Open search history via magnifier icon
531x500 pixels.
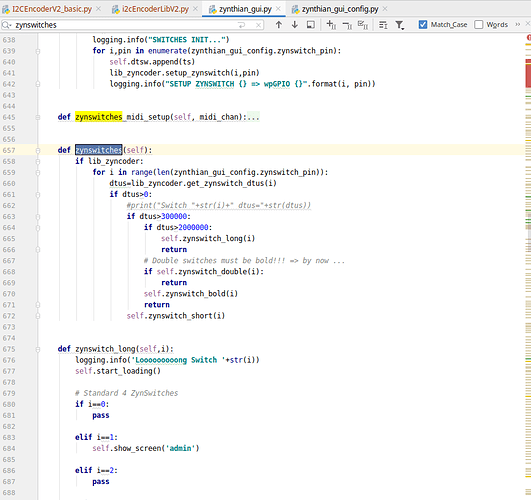point(7,25)
